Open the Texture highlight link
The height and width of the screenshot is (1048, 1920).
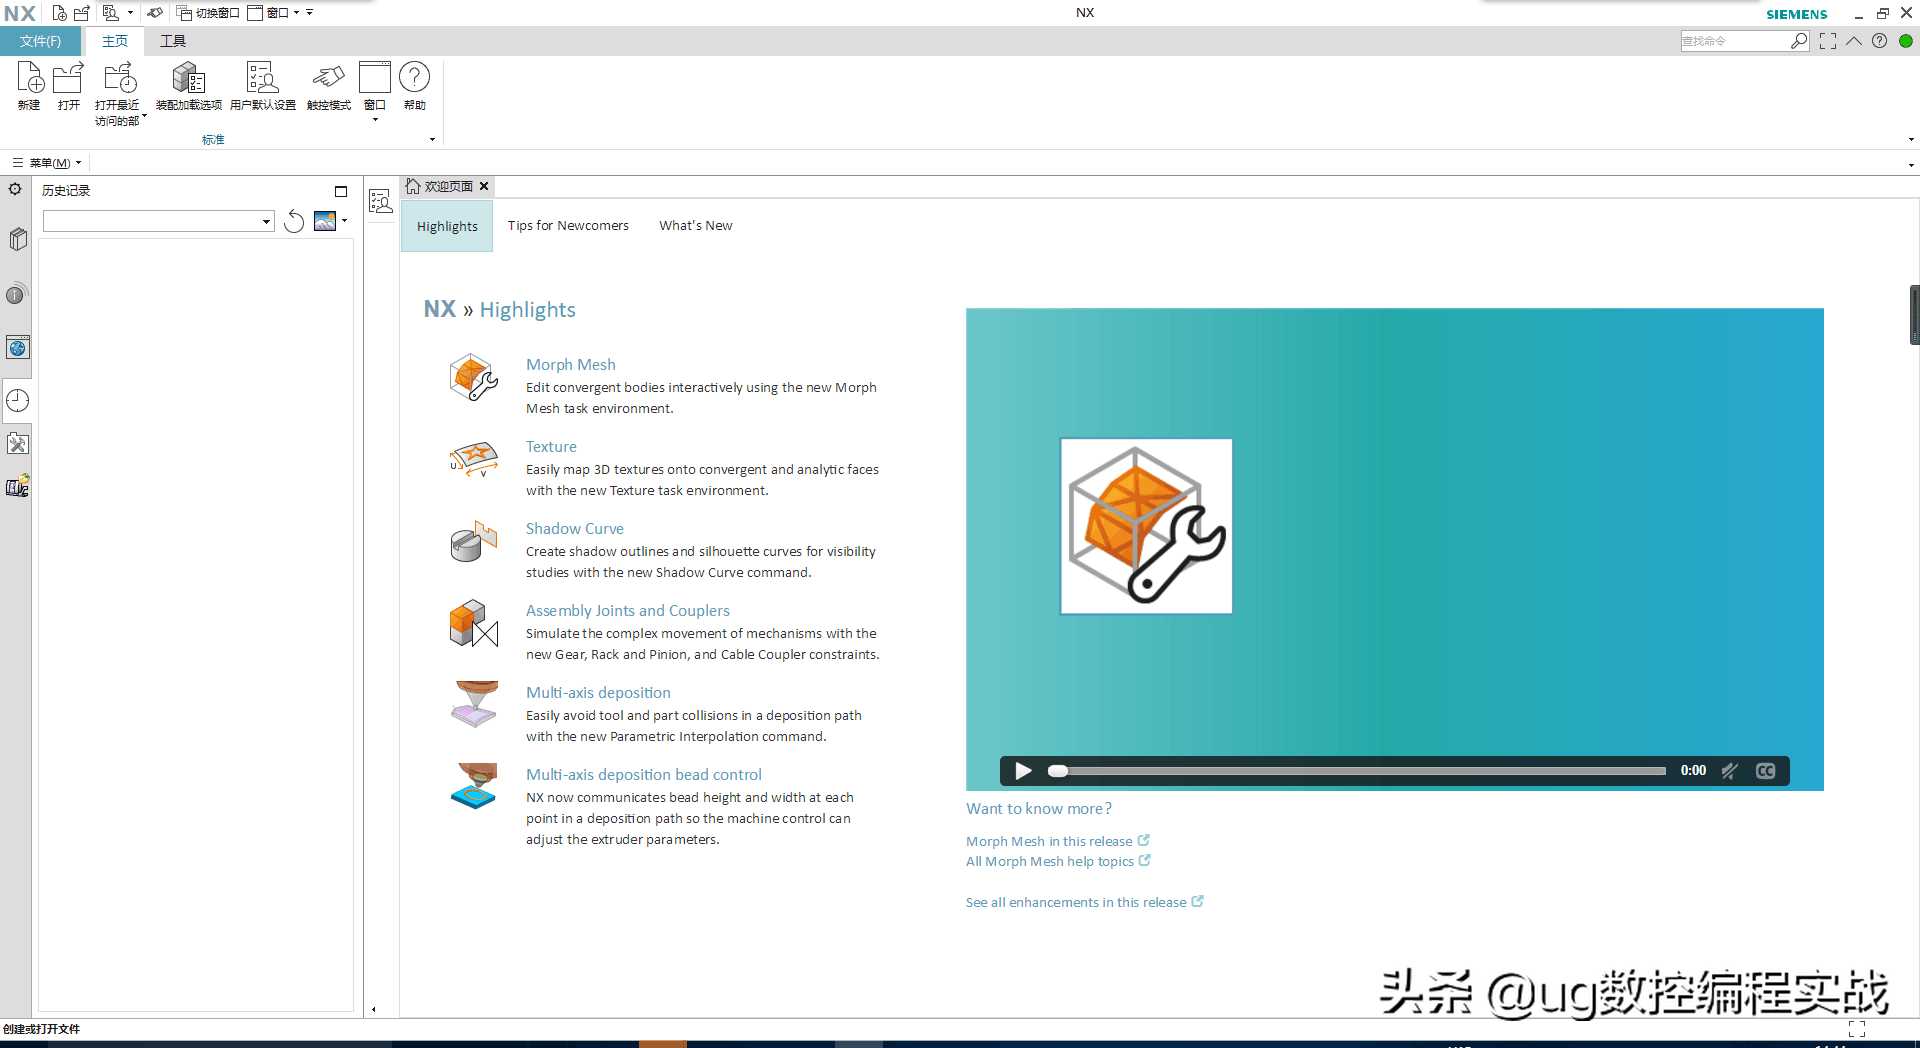coord(551,447)
